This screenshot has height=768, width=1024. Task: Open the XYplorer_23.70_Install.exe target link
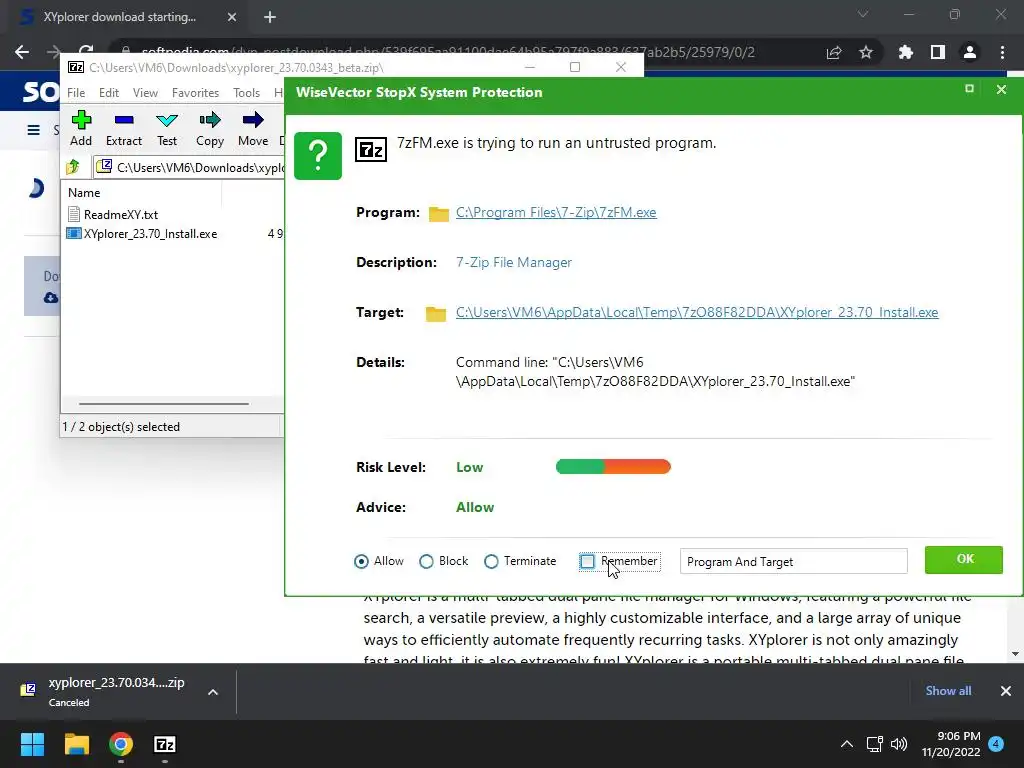[x=697, y=312]
